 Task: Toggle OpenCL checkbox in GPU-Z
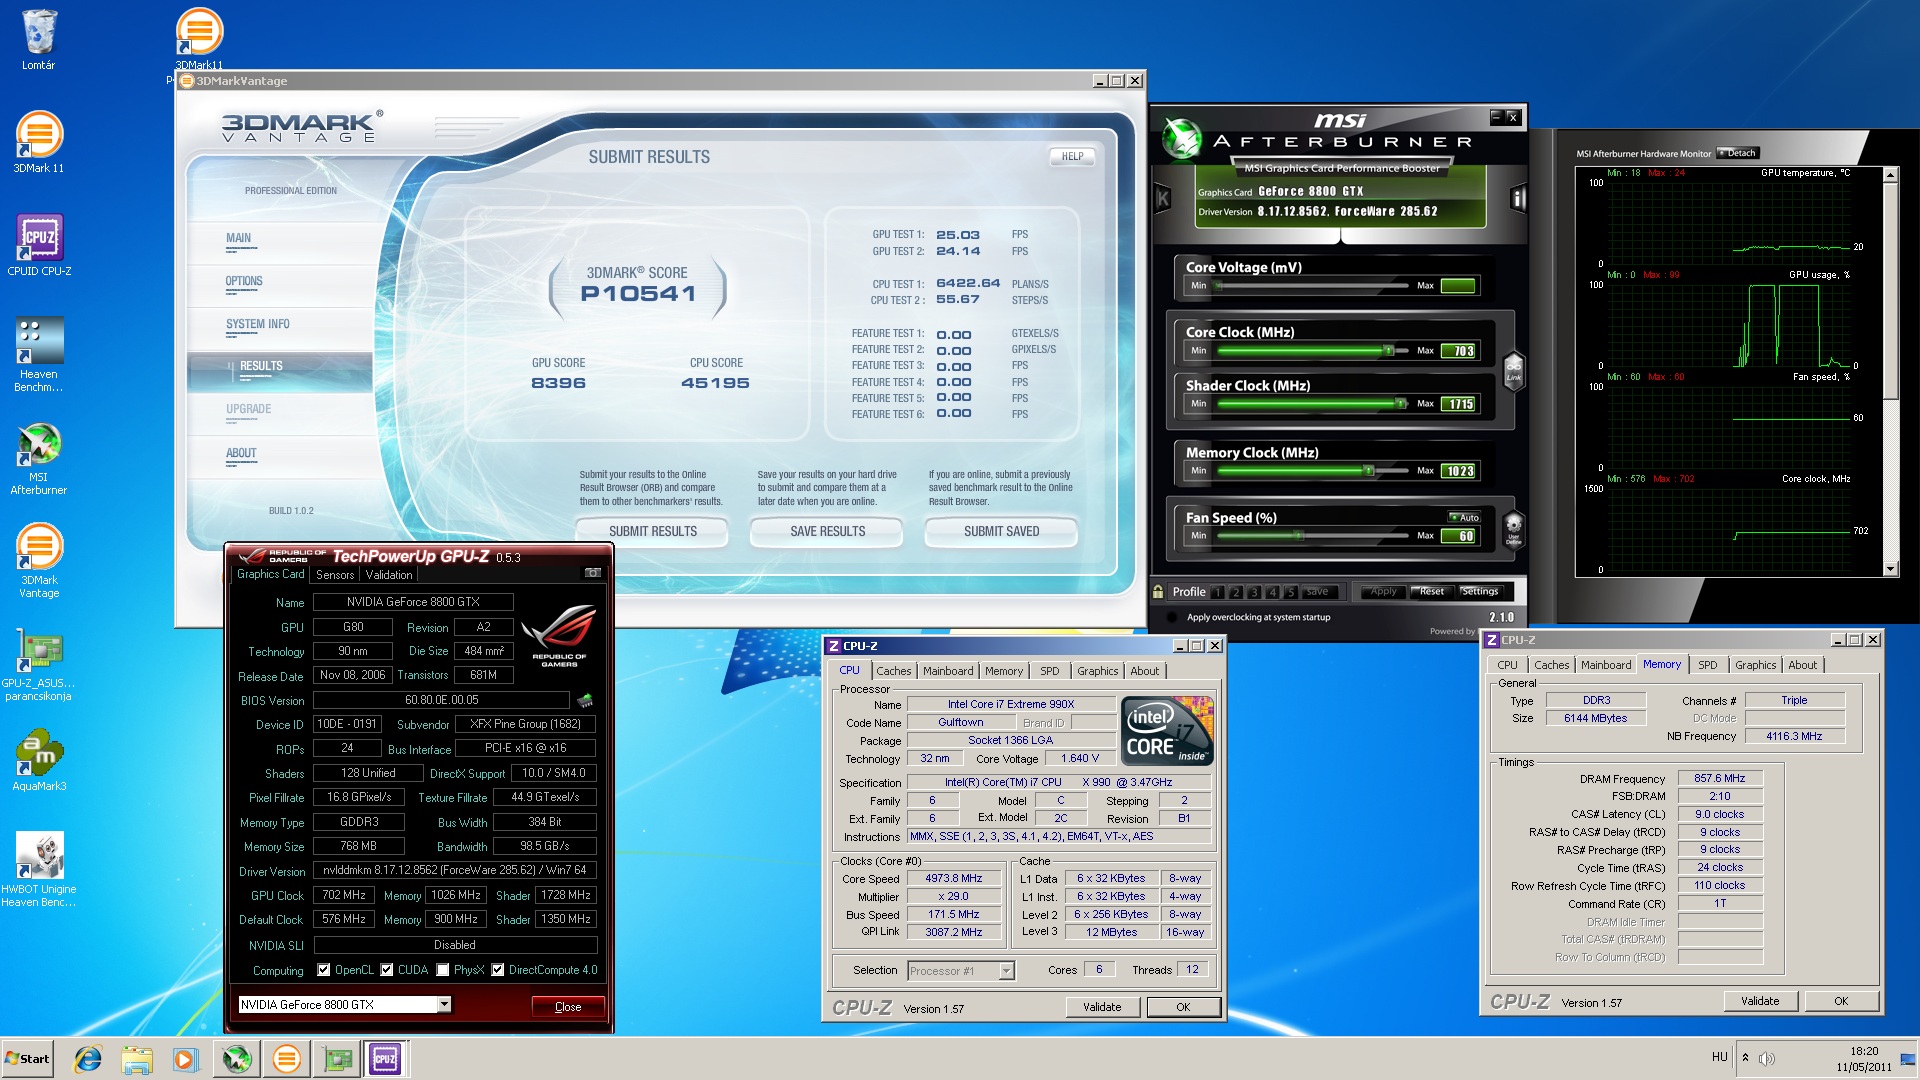[323, 970]
